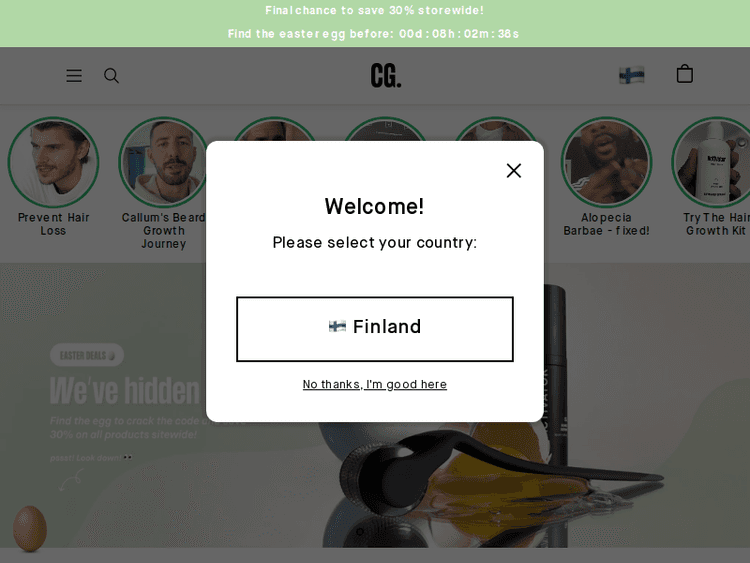This screenshot has width=750, height=563.
Task: Click "No thanks, I'm good here" link
Action: (375, 384)
